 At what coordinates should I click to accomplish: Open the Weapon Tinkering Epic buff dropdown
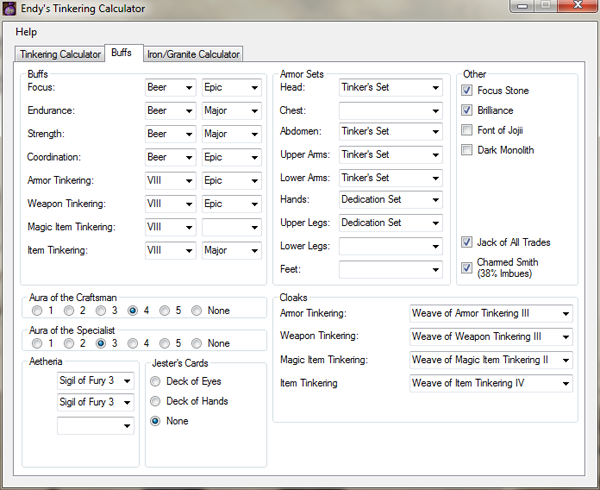(232, 204)
